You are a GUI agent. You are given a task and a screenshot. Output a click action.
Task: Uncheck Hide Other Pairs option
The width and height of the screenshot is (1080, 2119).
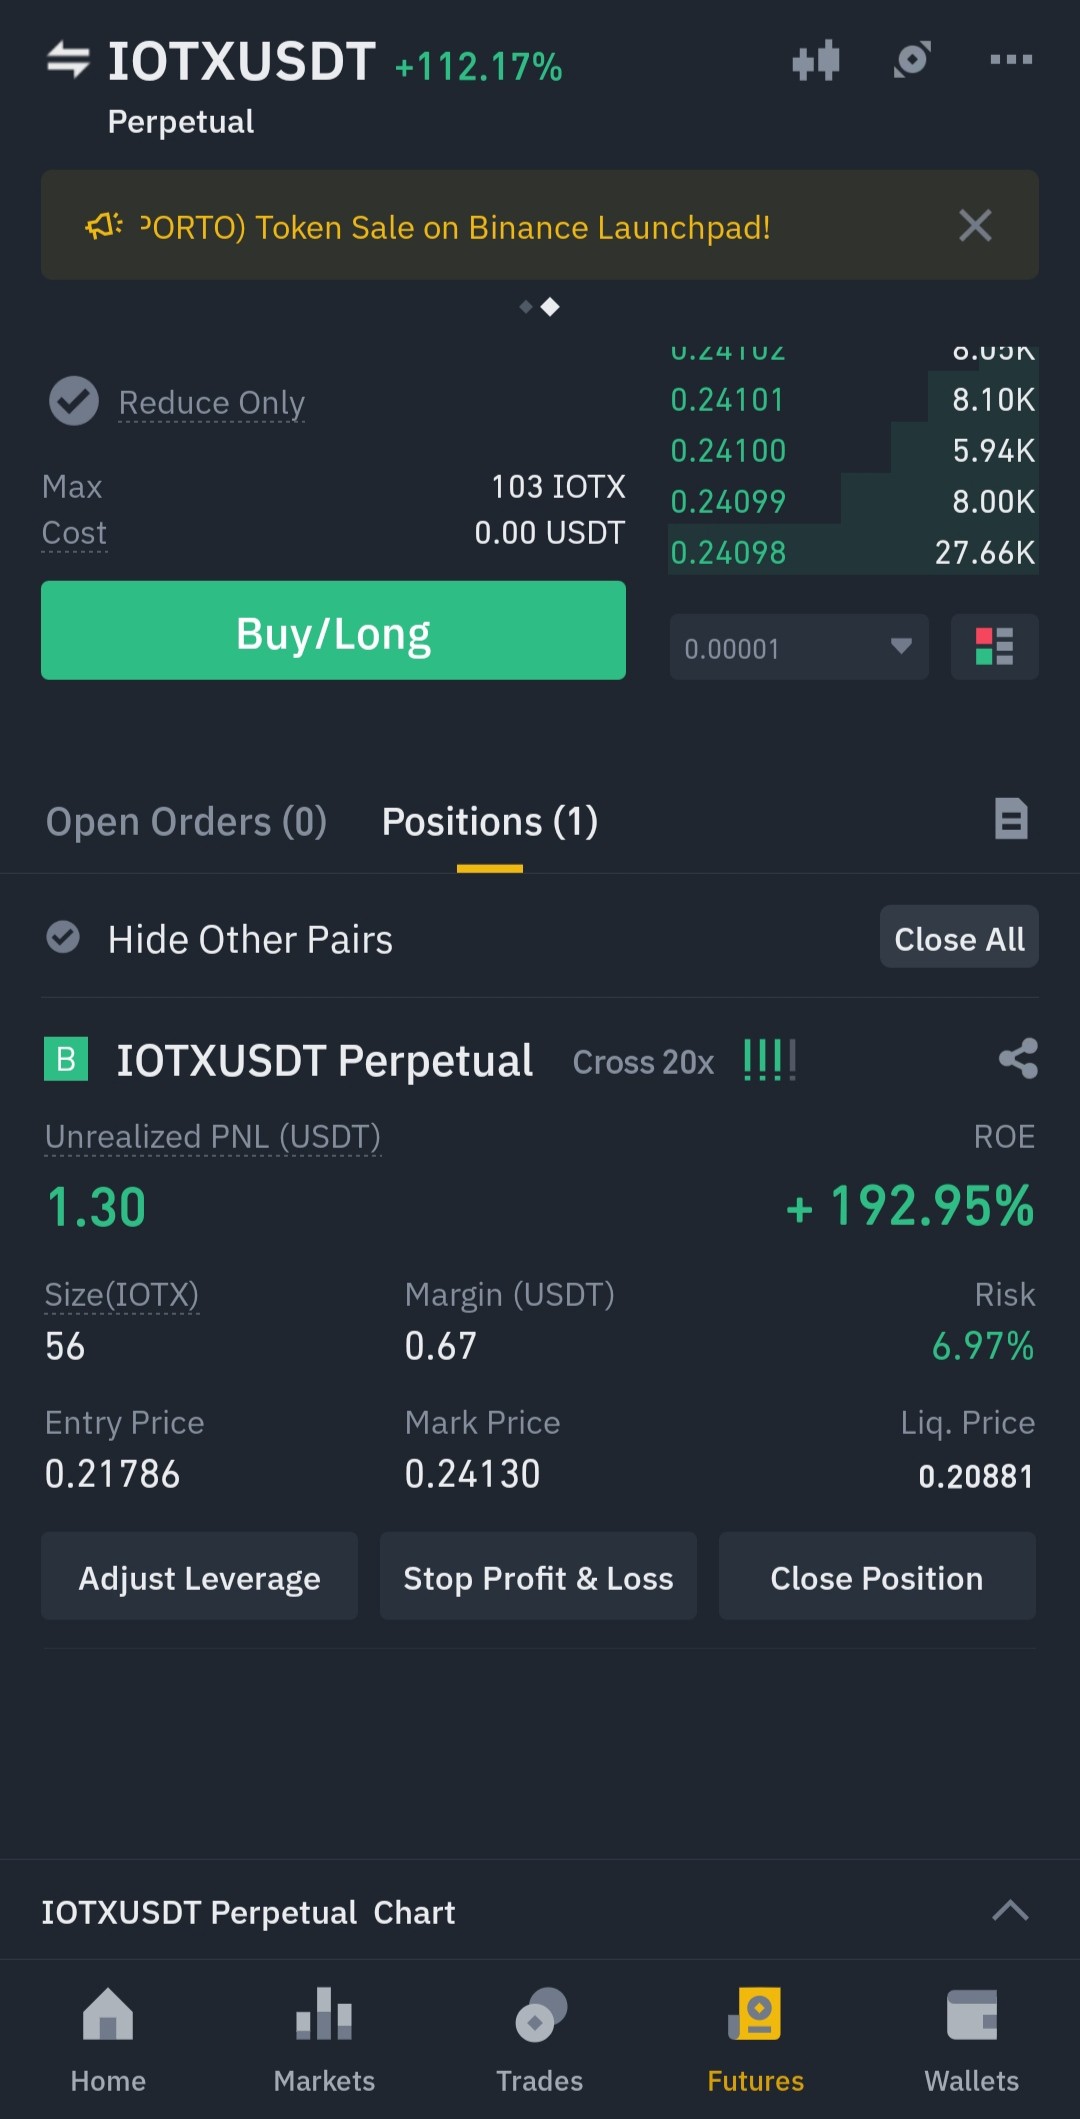tap(63, 938)
